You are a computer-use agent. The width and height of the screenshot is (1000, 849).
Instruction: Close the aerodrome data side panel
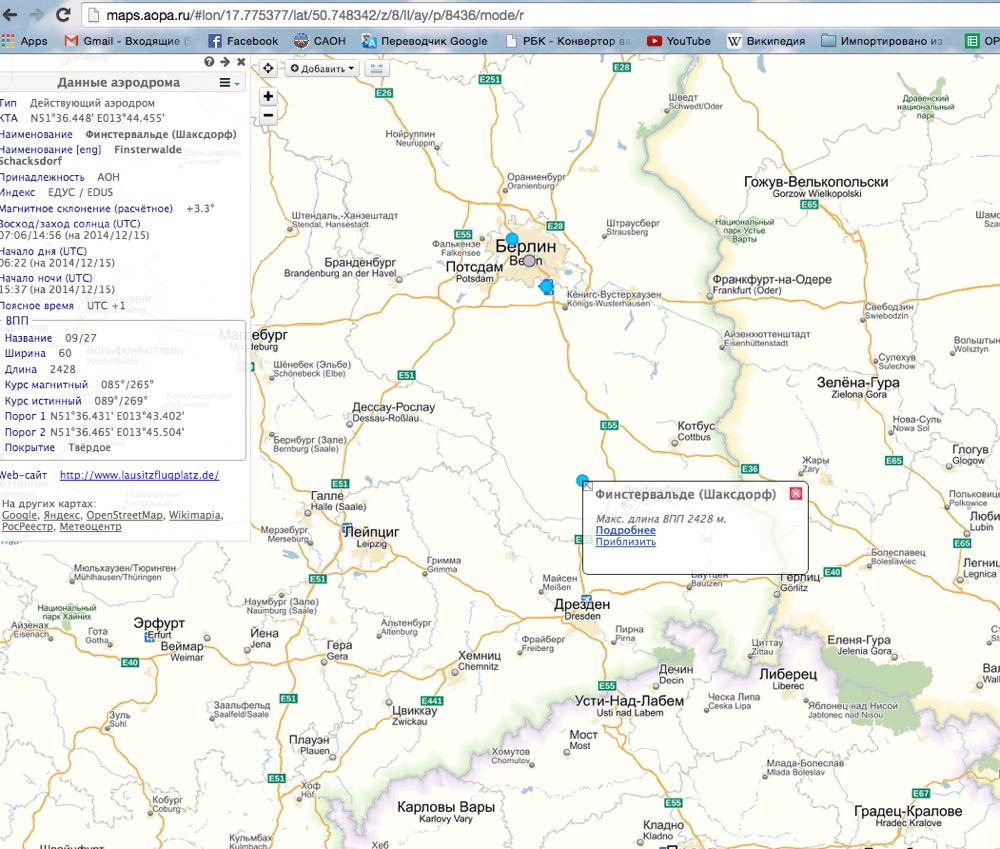pos(240,62)
